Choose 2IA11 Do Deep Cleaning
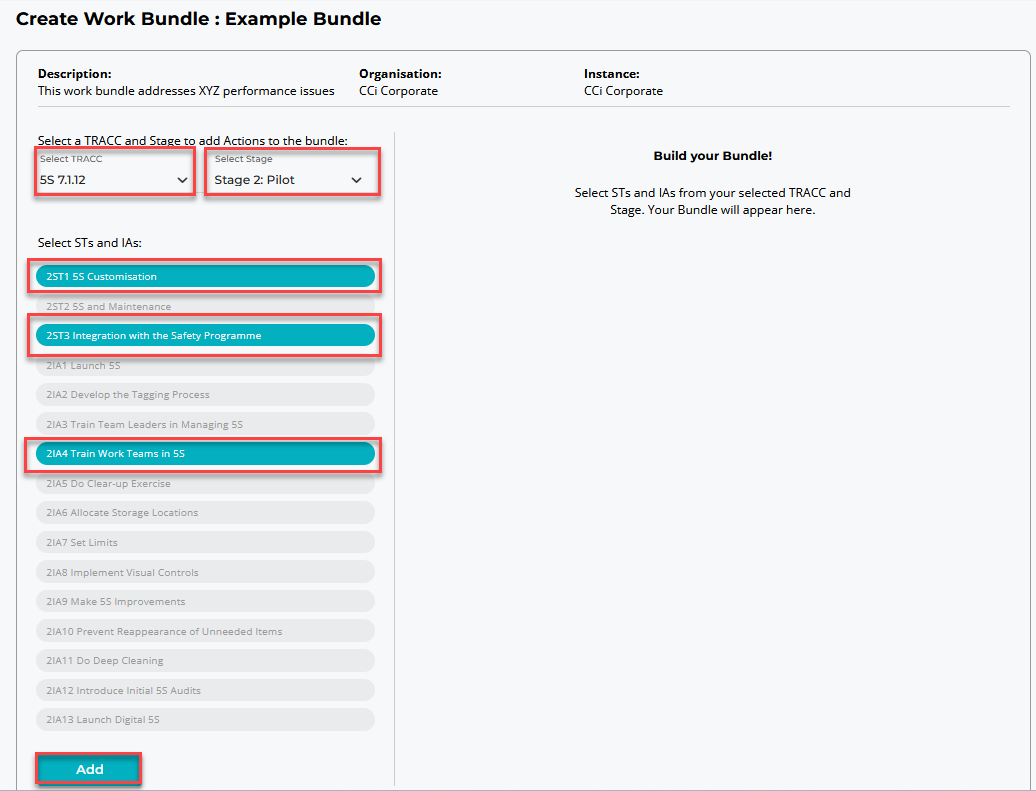1036x791 pixels. click(205, 661)
